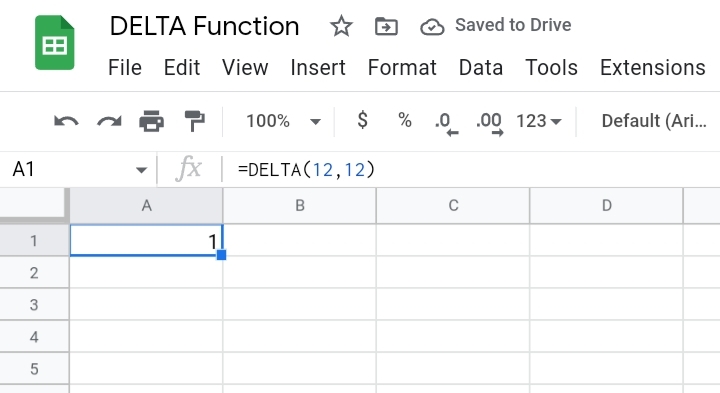Click the Print icon

click(x=152, y=121)
